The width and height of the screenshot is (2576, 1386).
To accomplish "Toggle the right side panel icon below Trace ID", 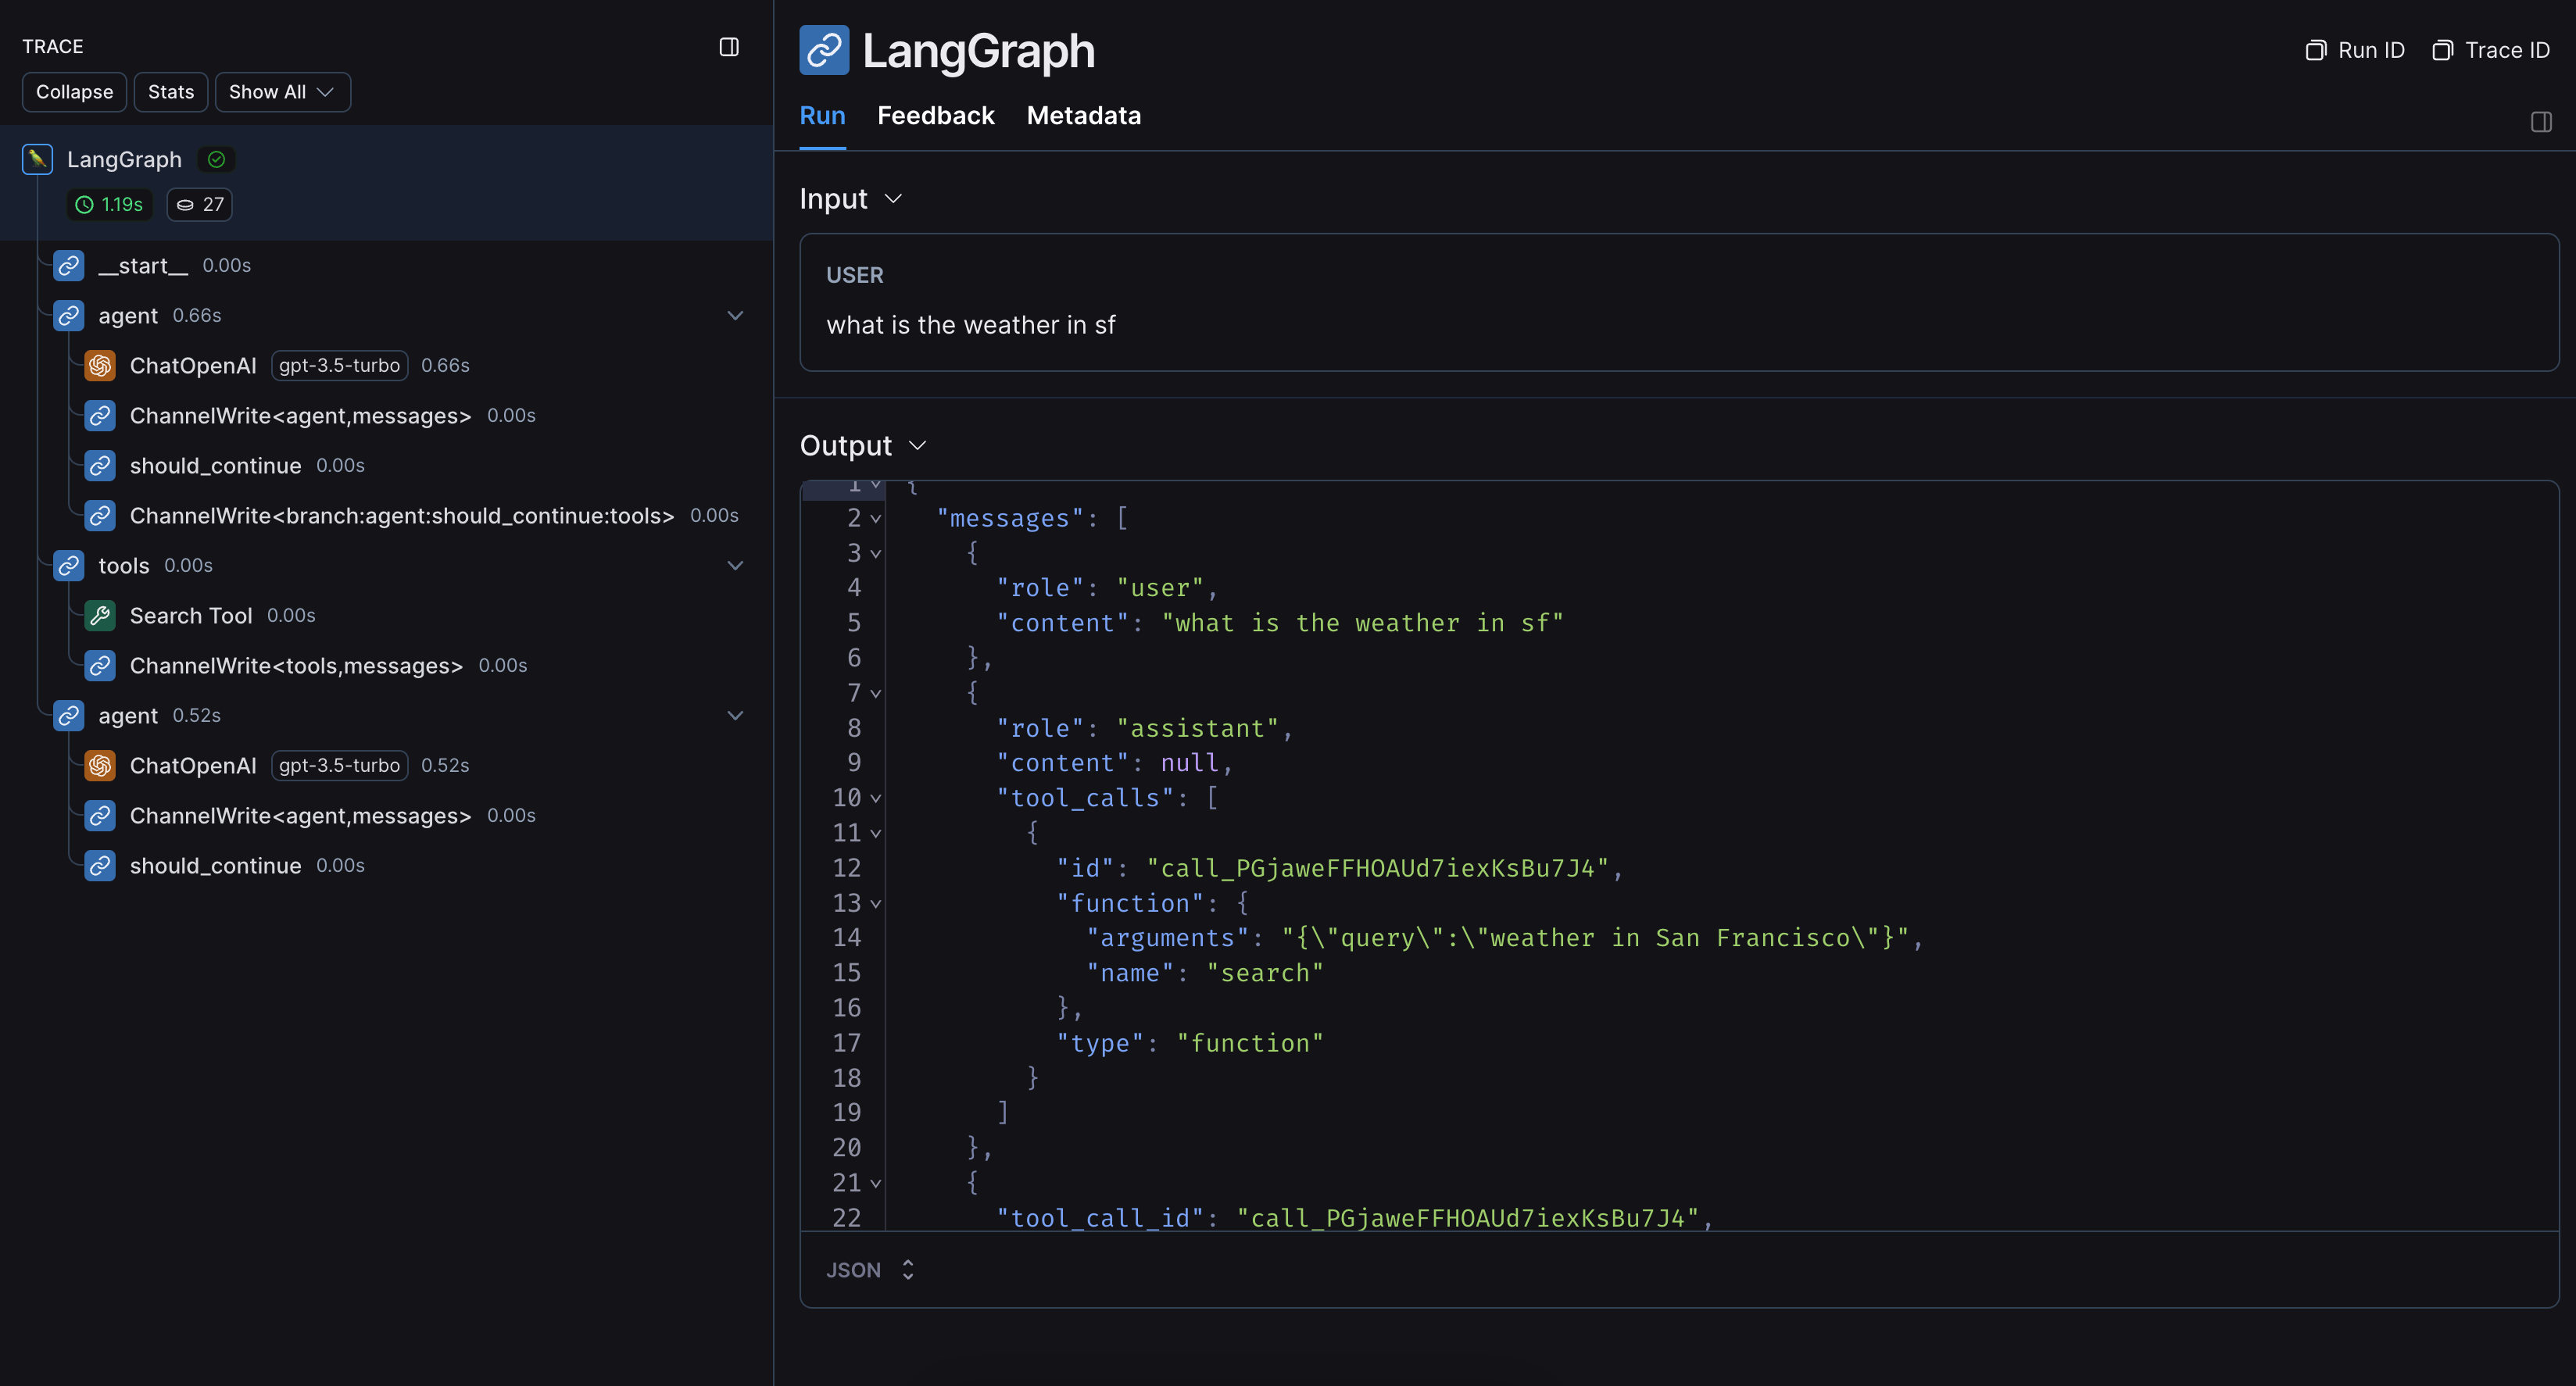I will (2541, 122).
